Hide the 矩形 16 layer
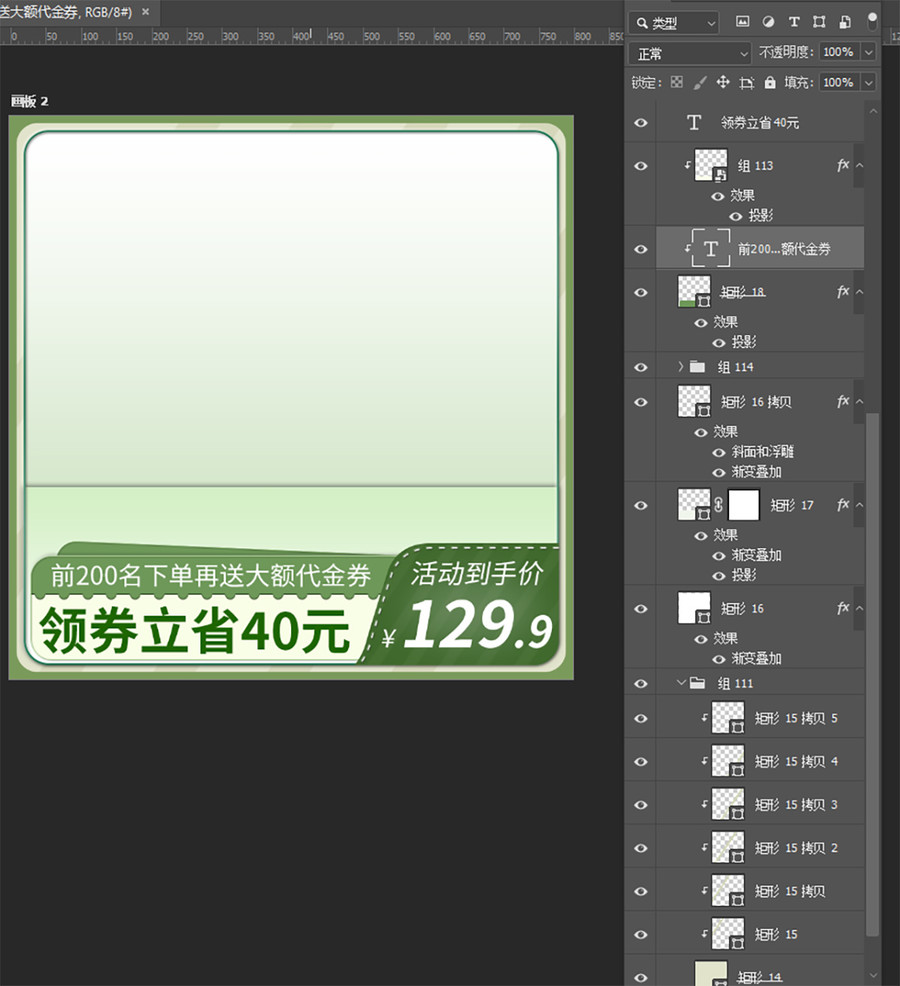The image size is (900, 986). pyautogui.click(x=641, y=609)
